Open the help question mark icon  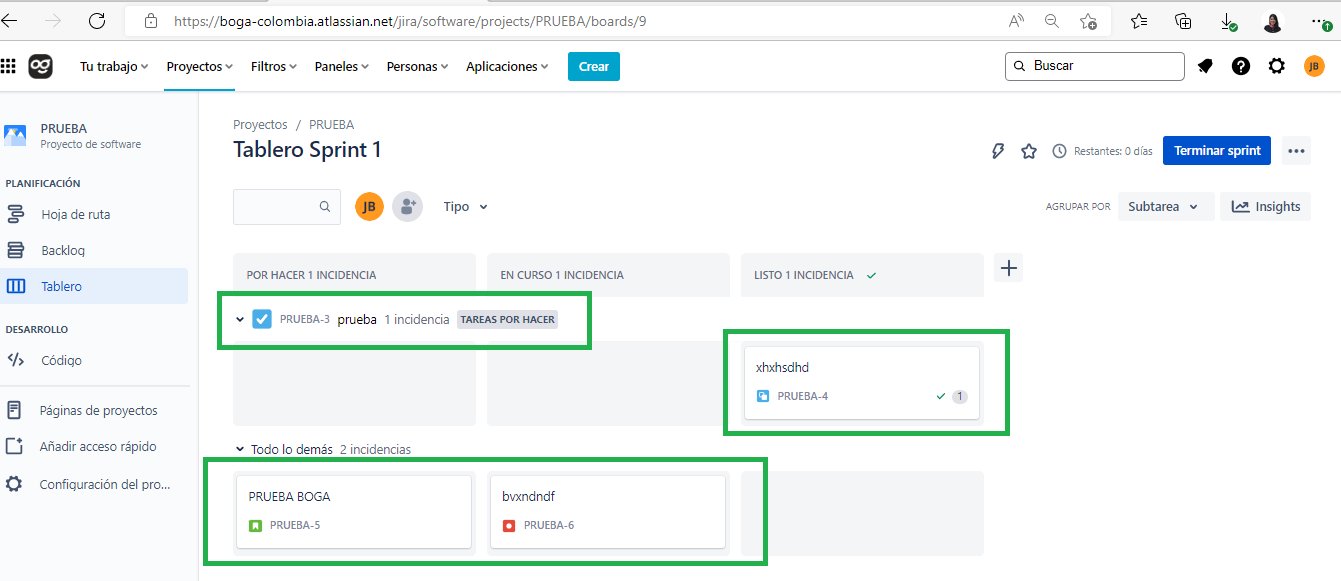(x=1241, y=66)
